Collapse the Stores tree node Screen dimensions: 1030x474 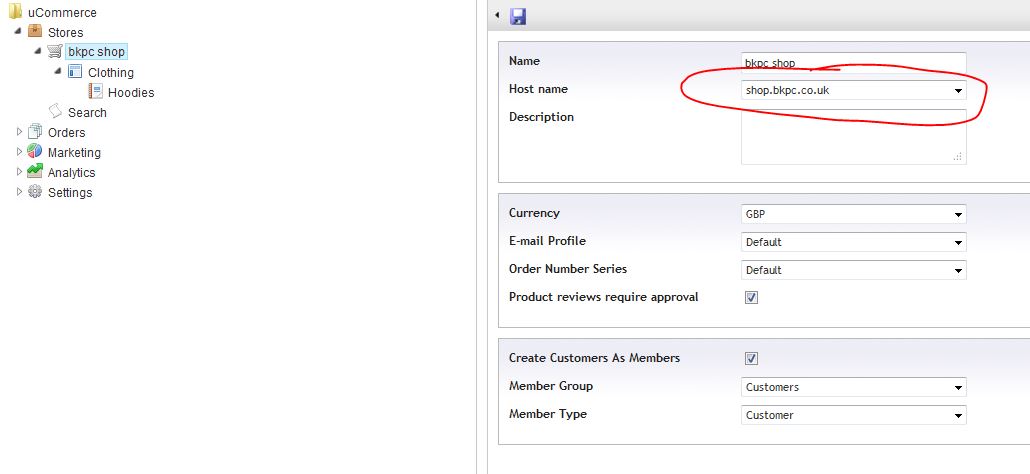[18, 31]
